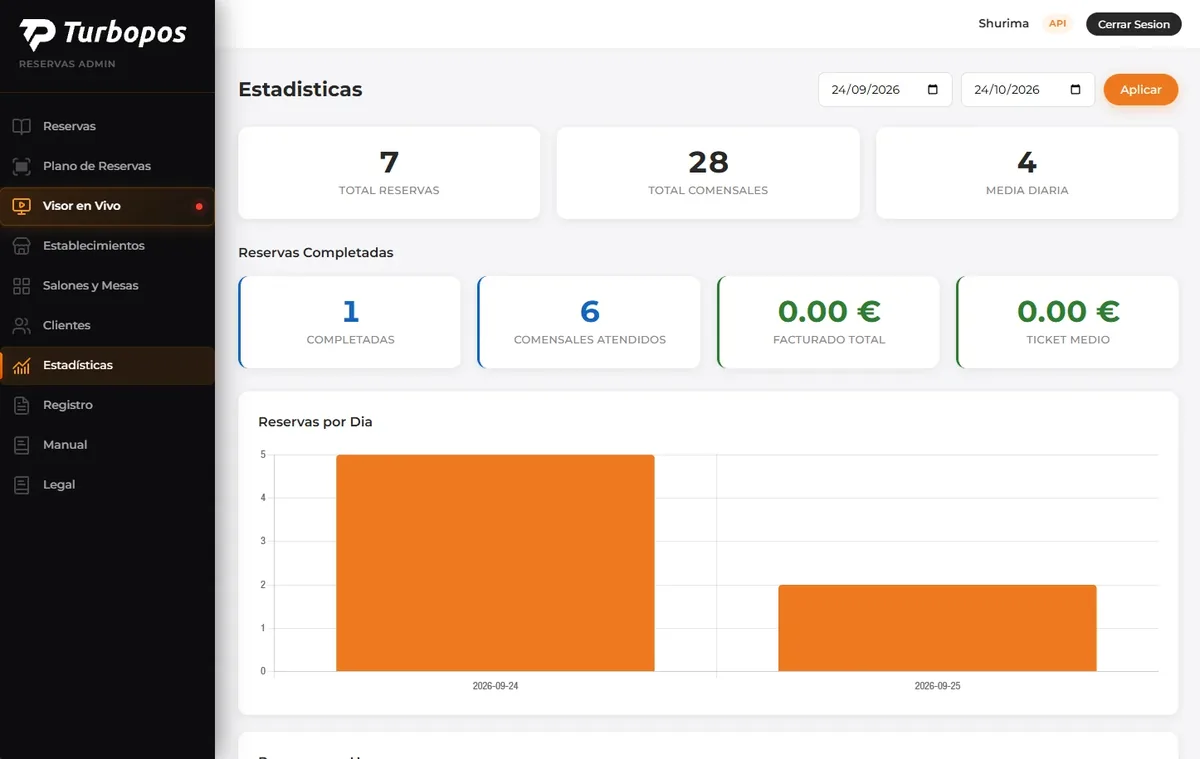Click the Reservas book icon in sidebar

click(x=21, y=126)
